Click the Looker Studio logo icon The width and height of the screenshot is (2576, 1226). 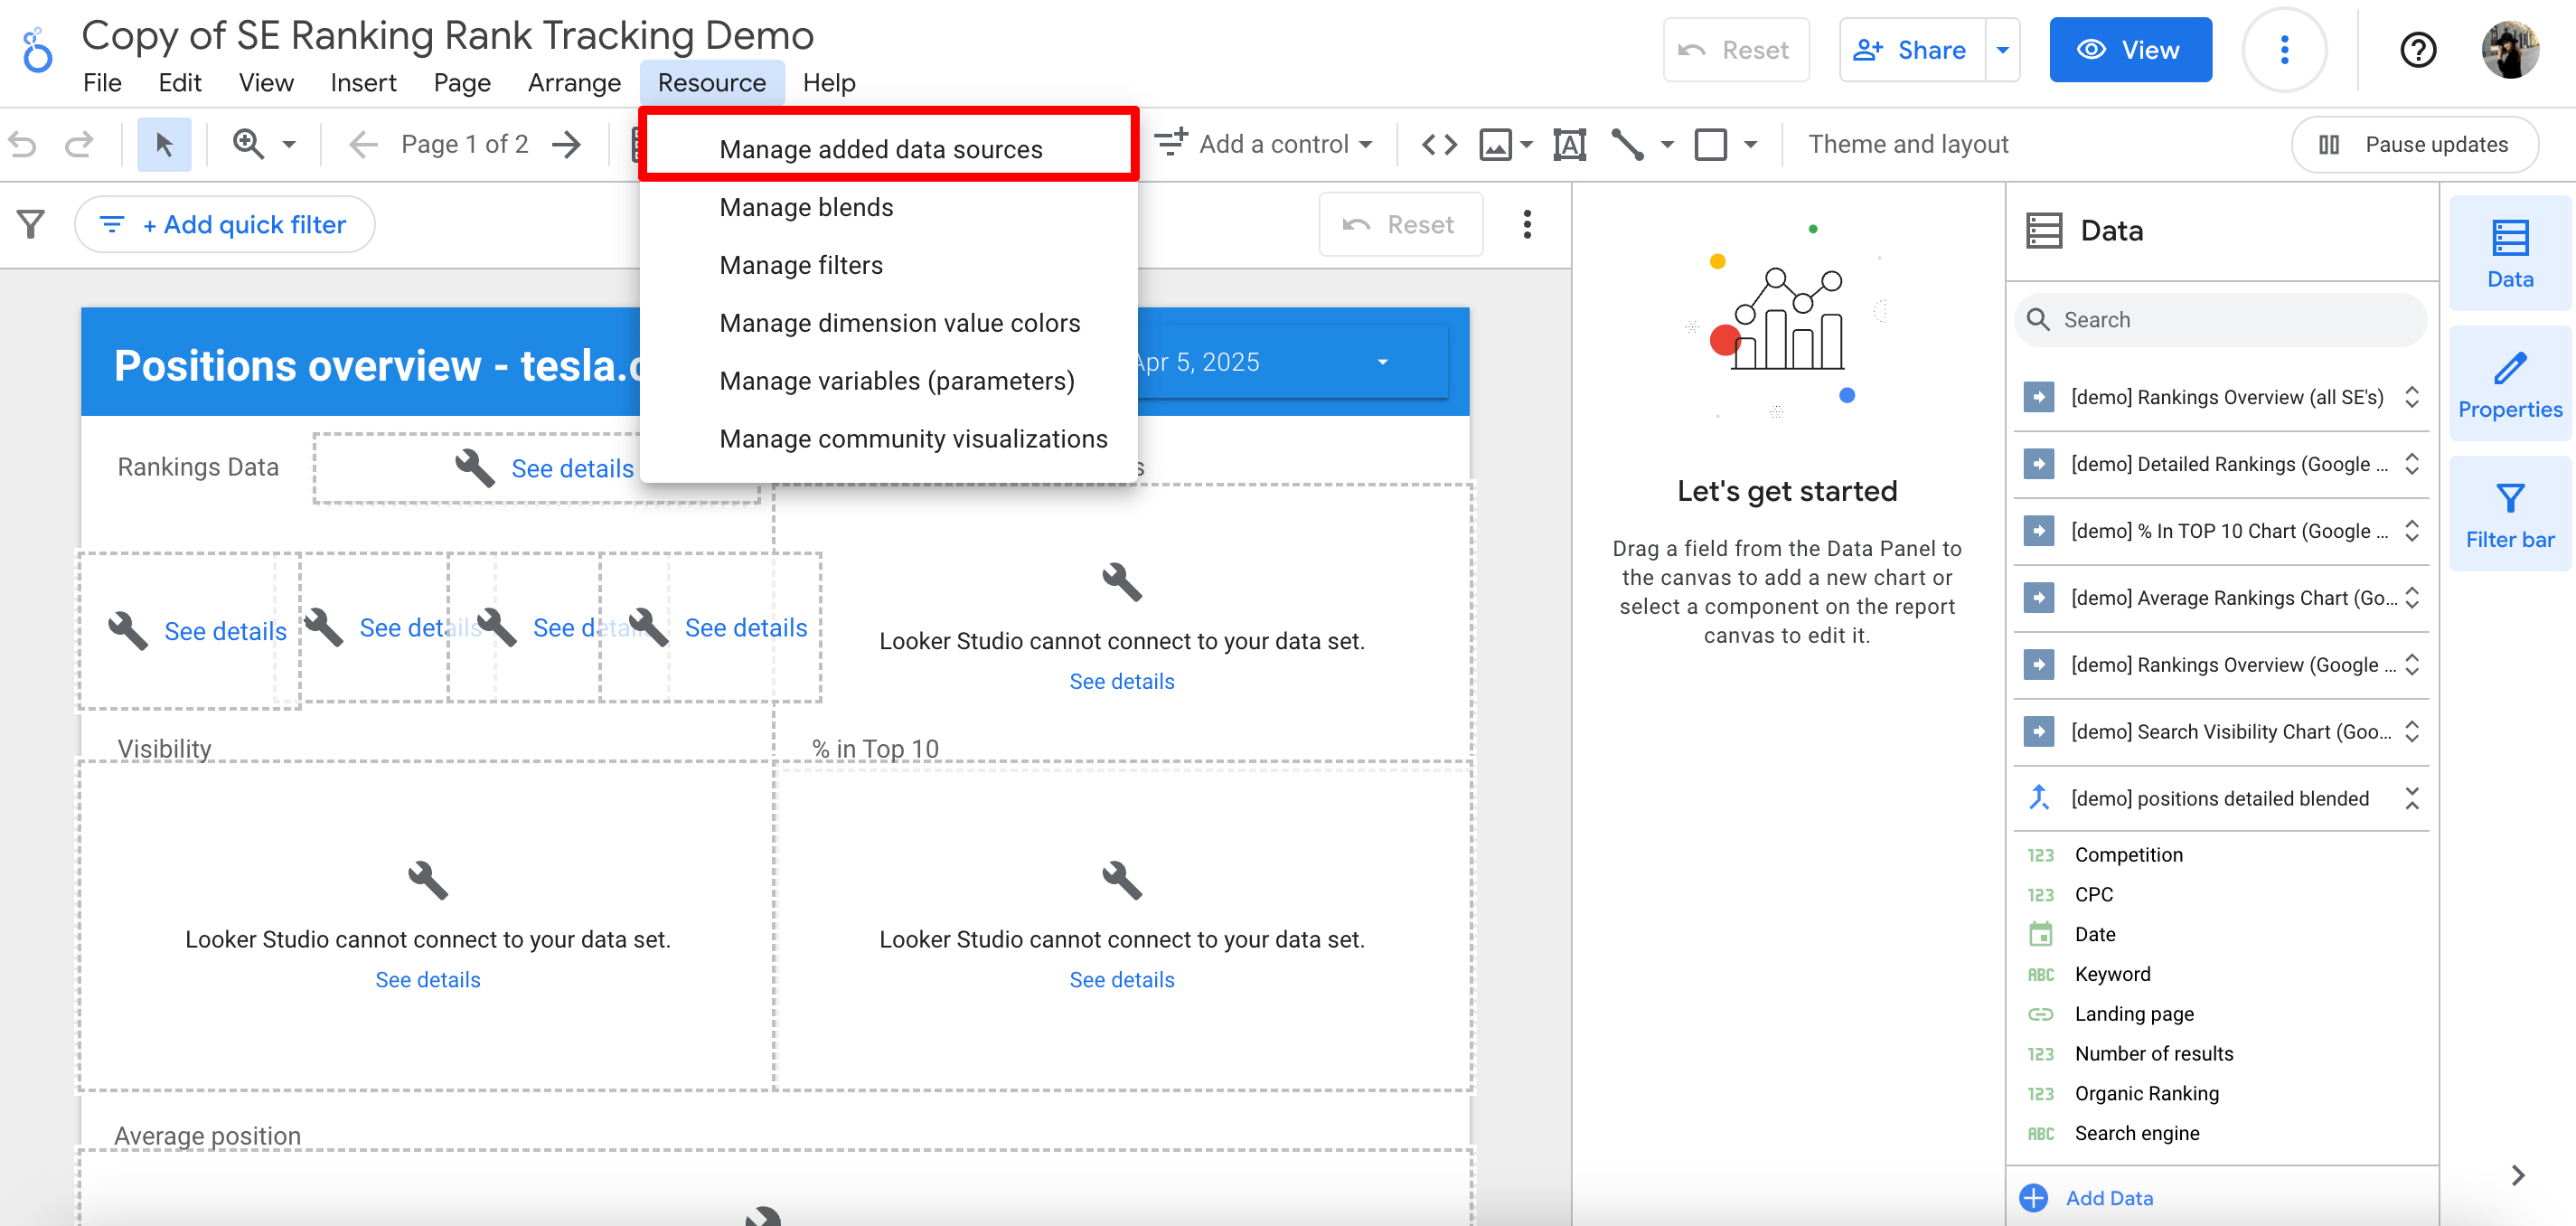click(38, 50)
